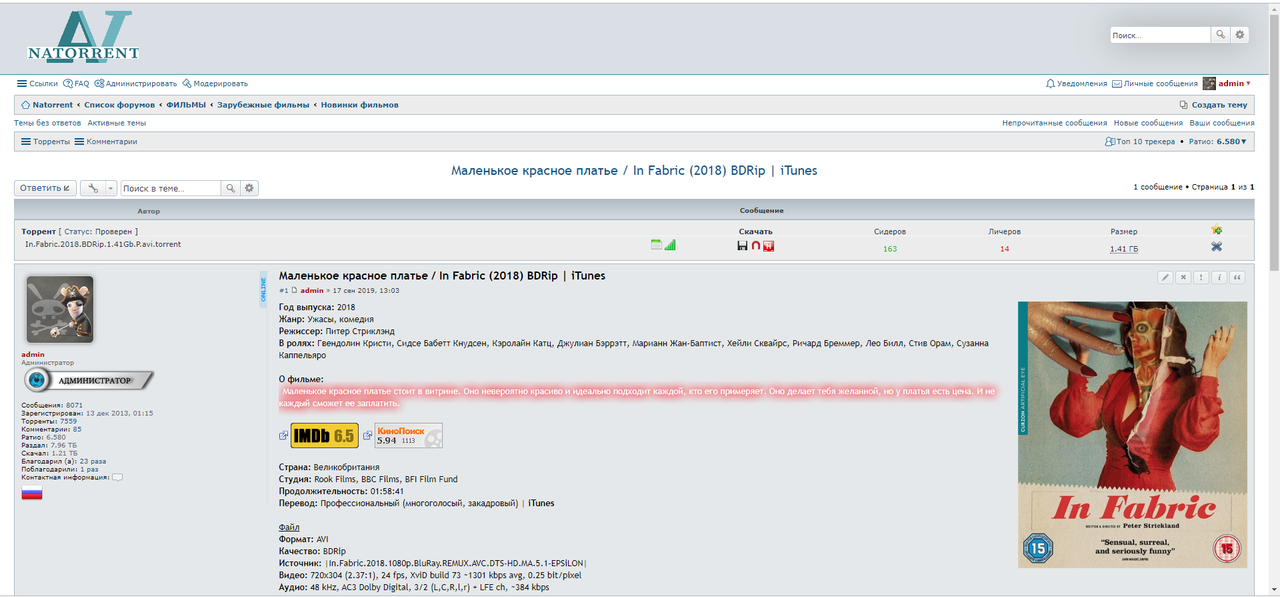Open the Ссылки quick links menu

pos(37,84)
